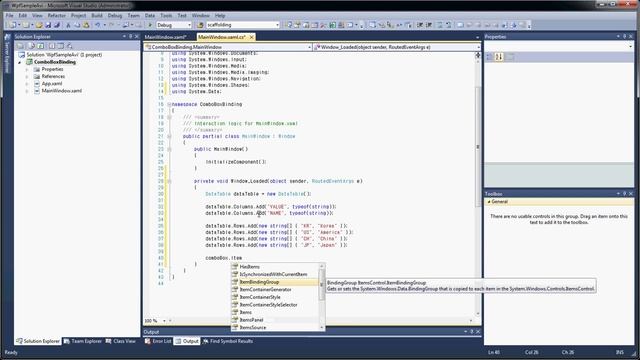
Task: Click View Designer icon in Solution Explorer toolbar
Action: pyautogui.click(x=60, y=46)
